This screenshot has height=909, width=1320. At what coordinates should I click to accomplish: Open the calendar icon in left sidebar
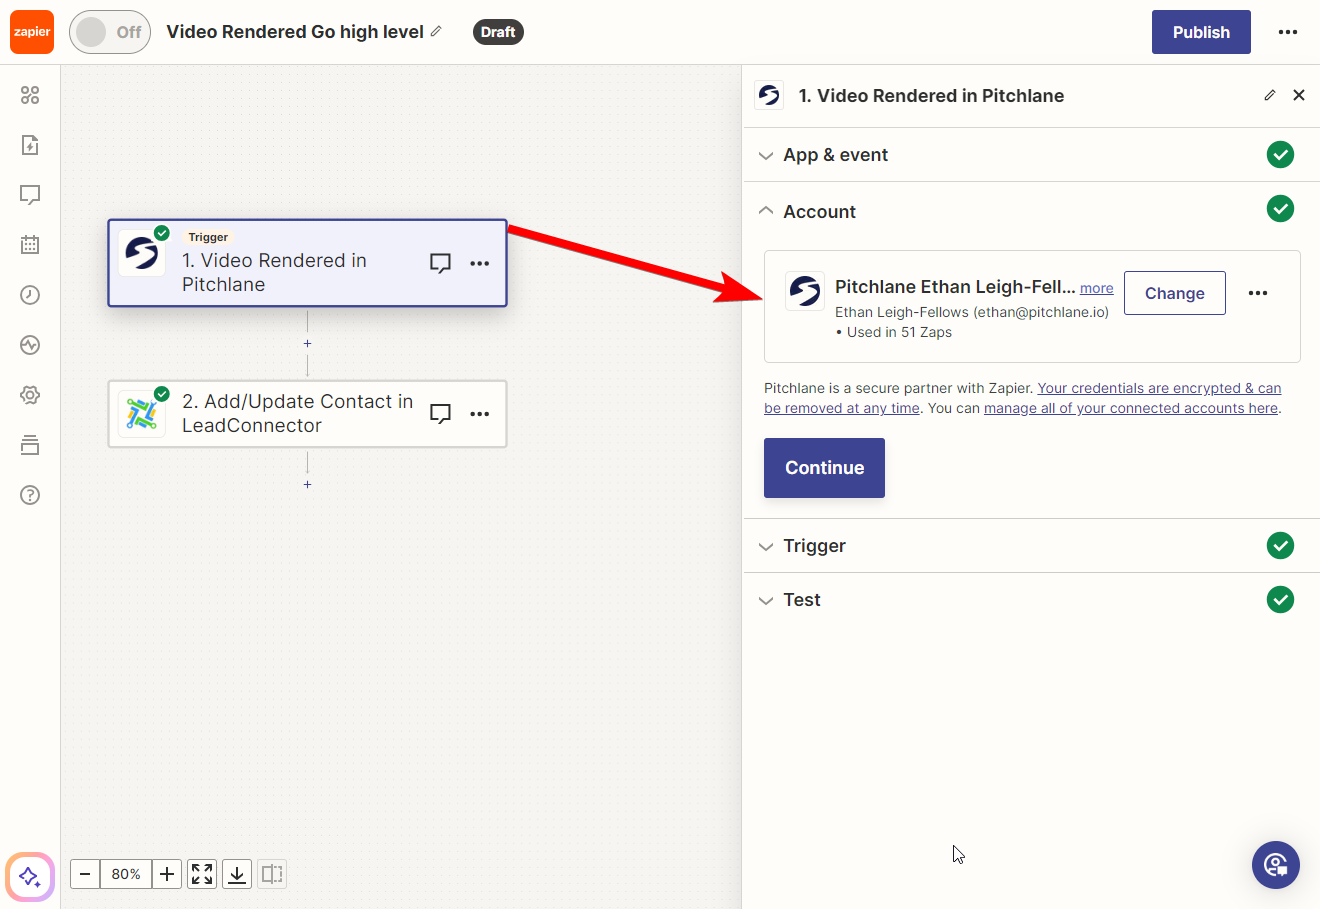click(30, 245)
